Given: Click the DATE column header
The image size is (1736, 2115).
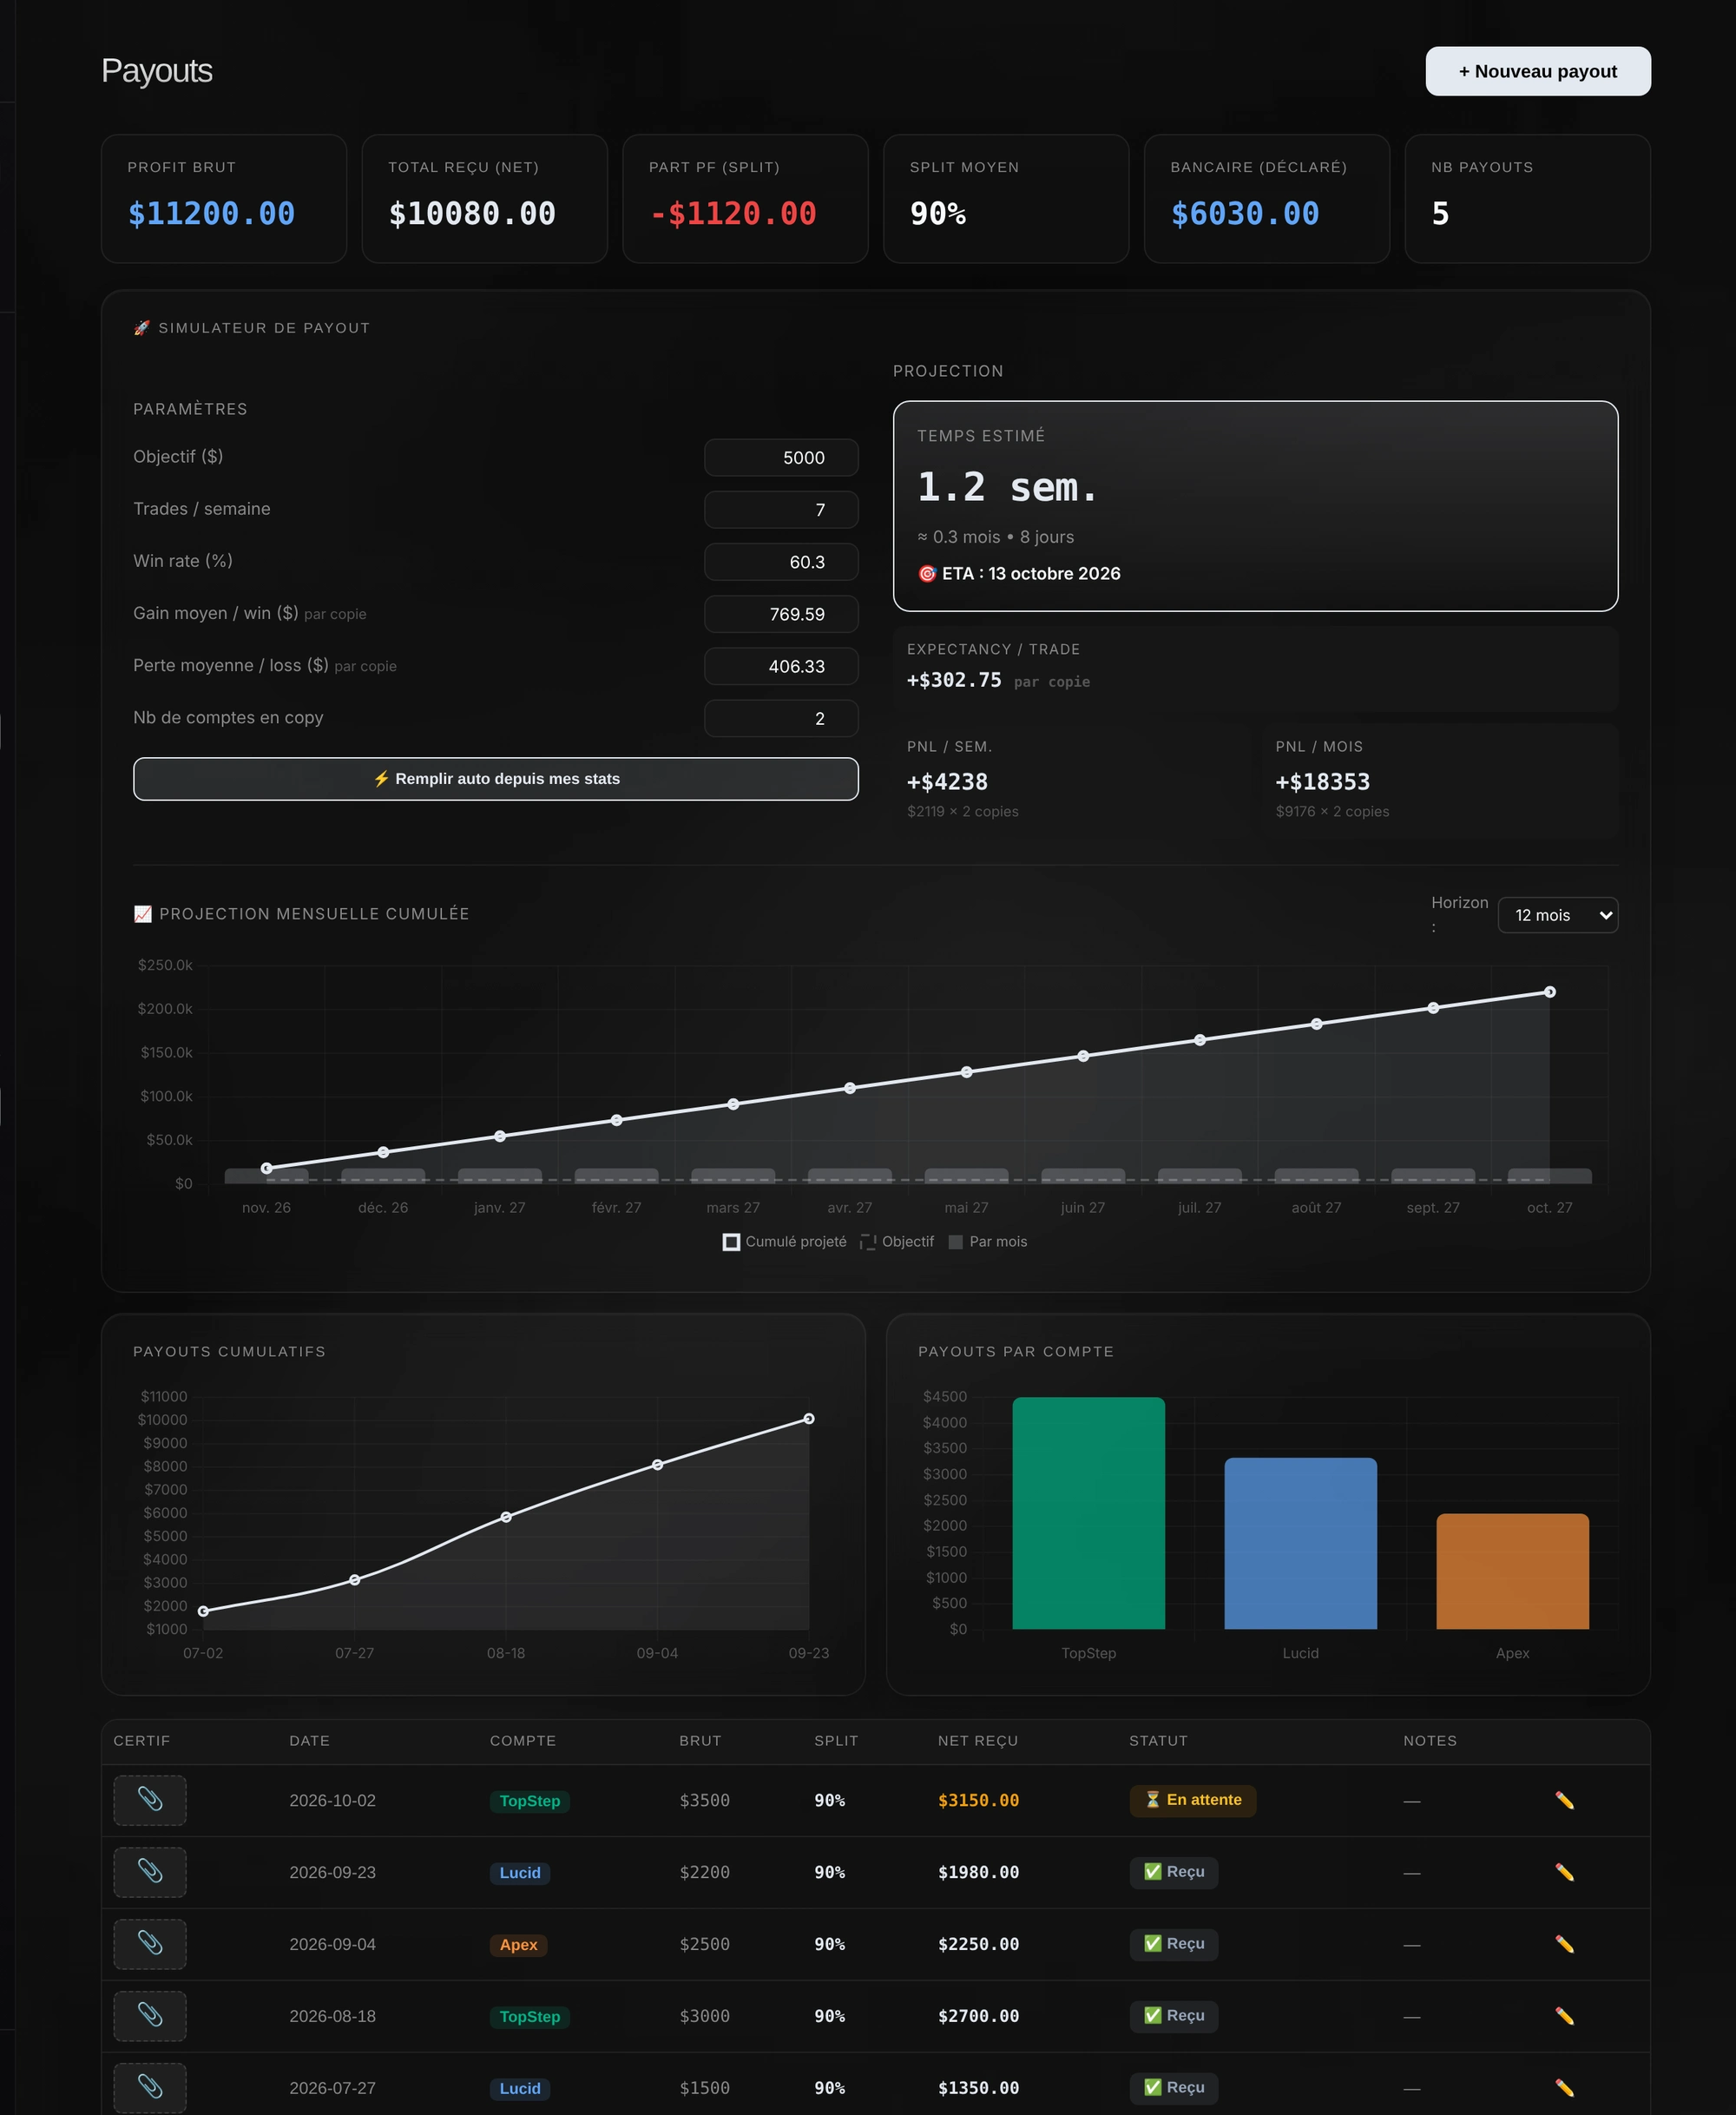Looking at the screenshot, I should click(309, 1741).
